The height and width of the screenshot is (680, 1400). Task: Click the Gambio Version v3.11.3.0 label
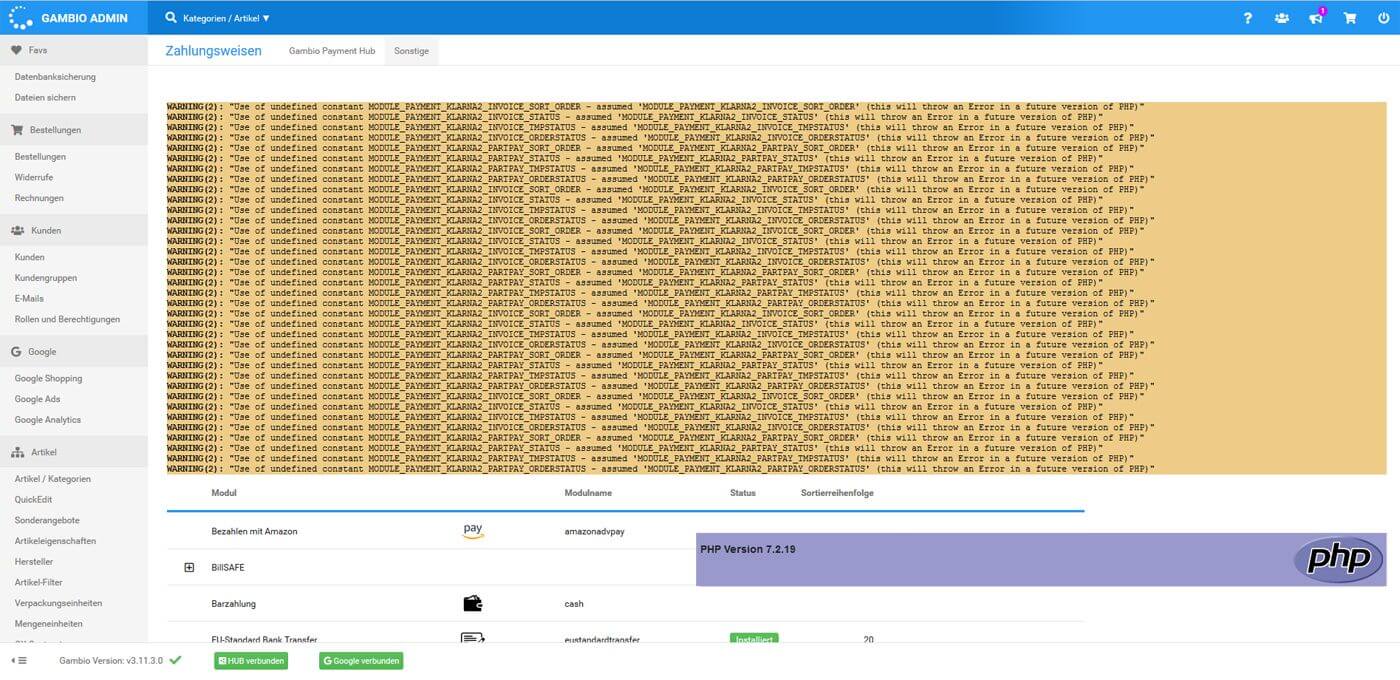click(111, 660)
